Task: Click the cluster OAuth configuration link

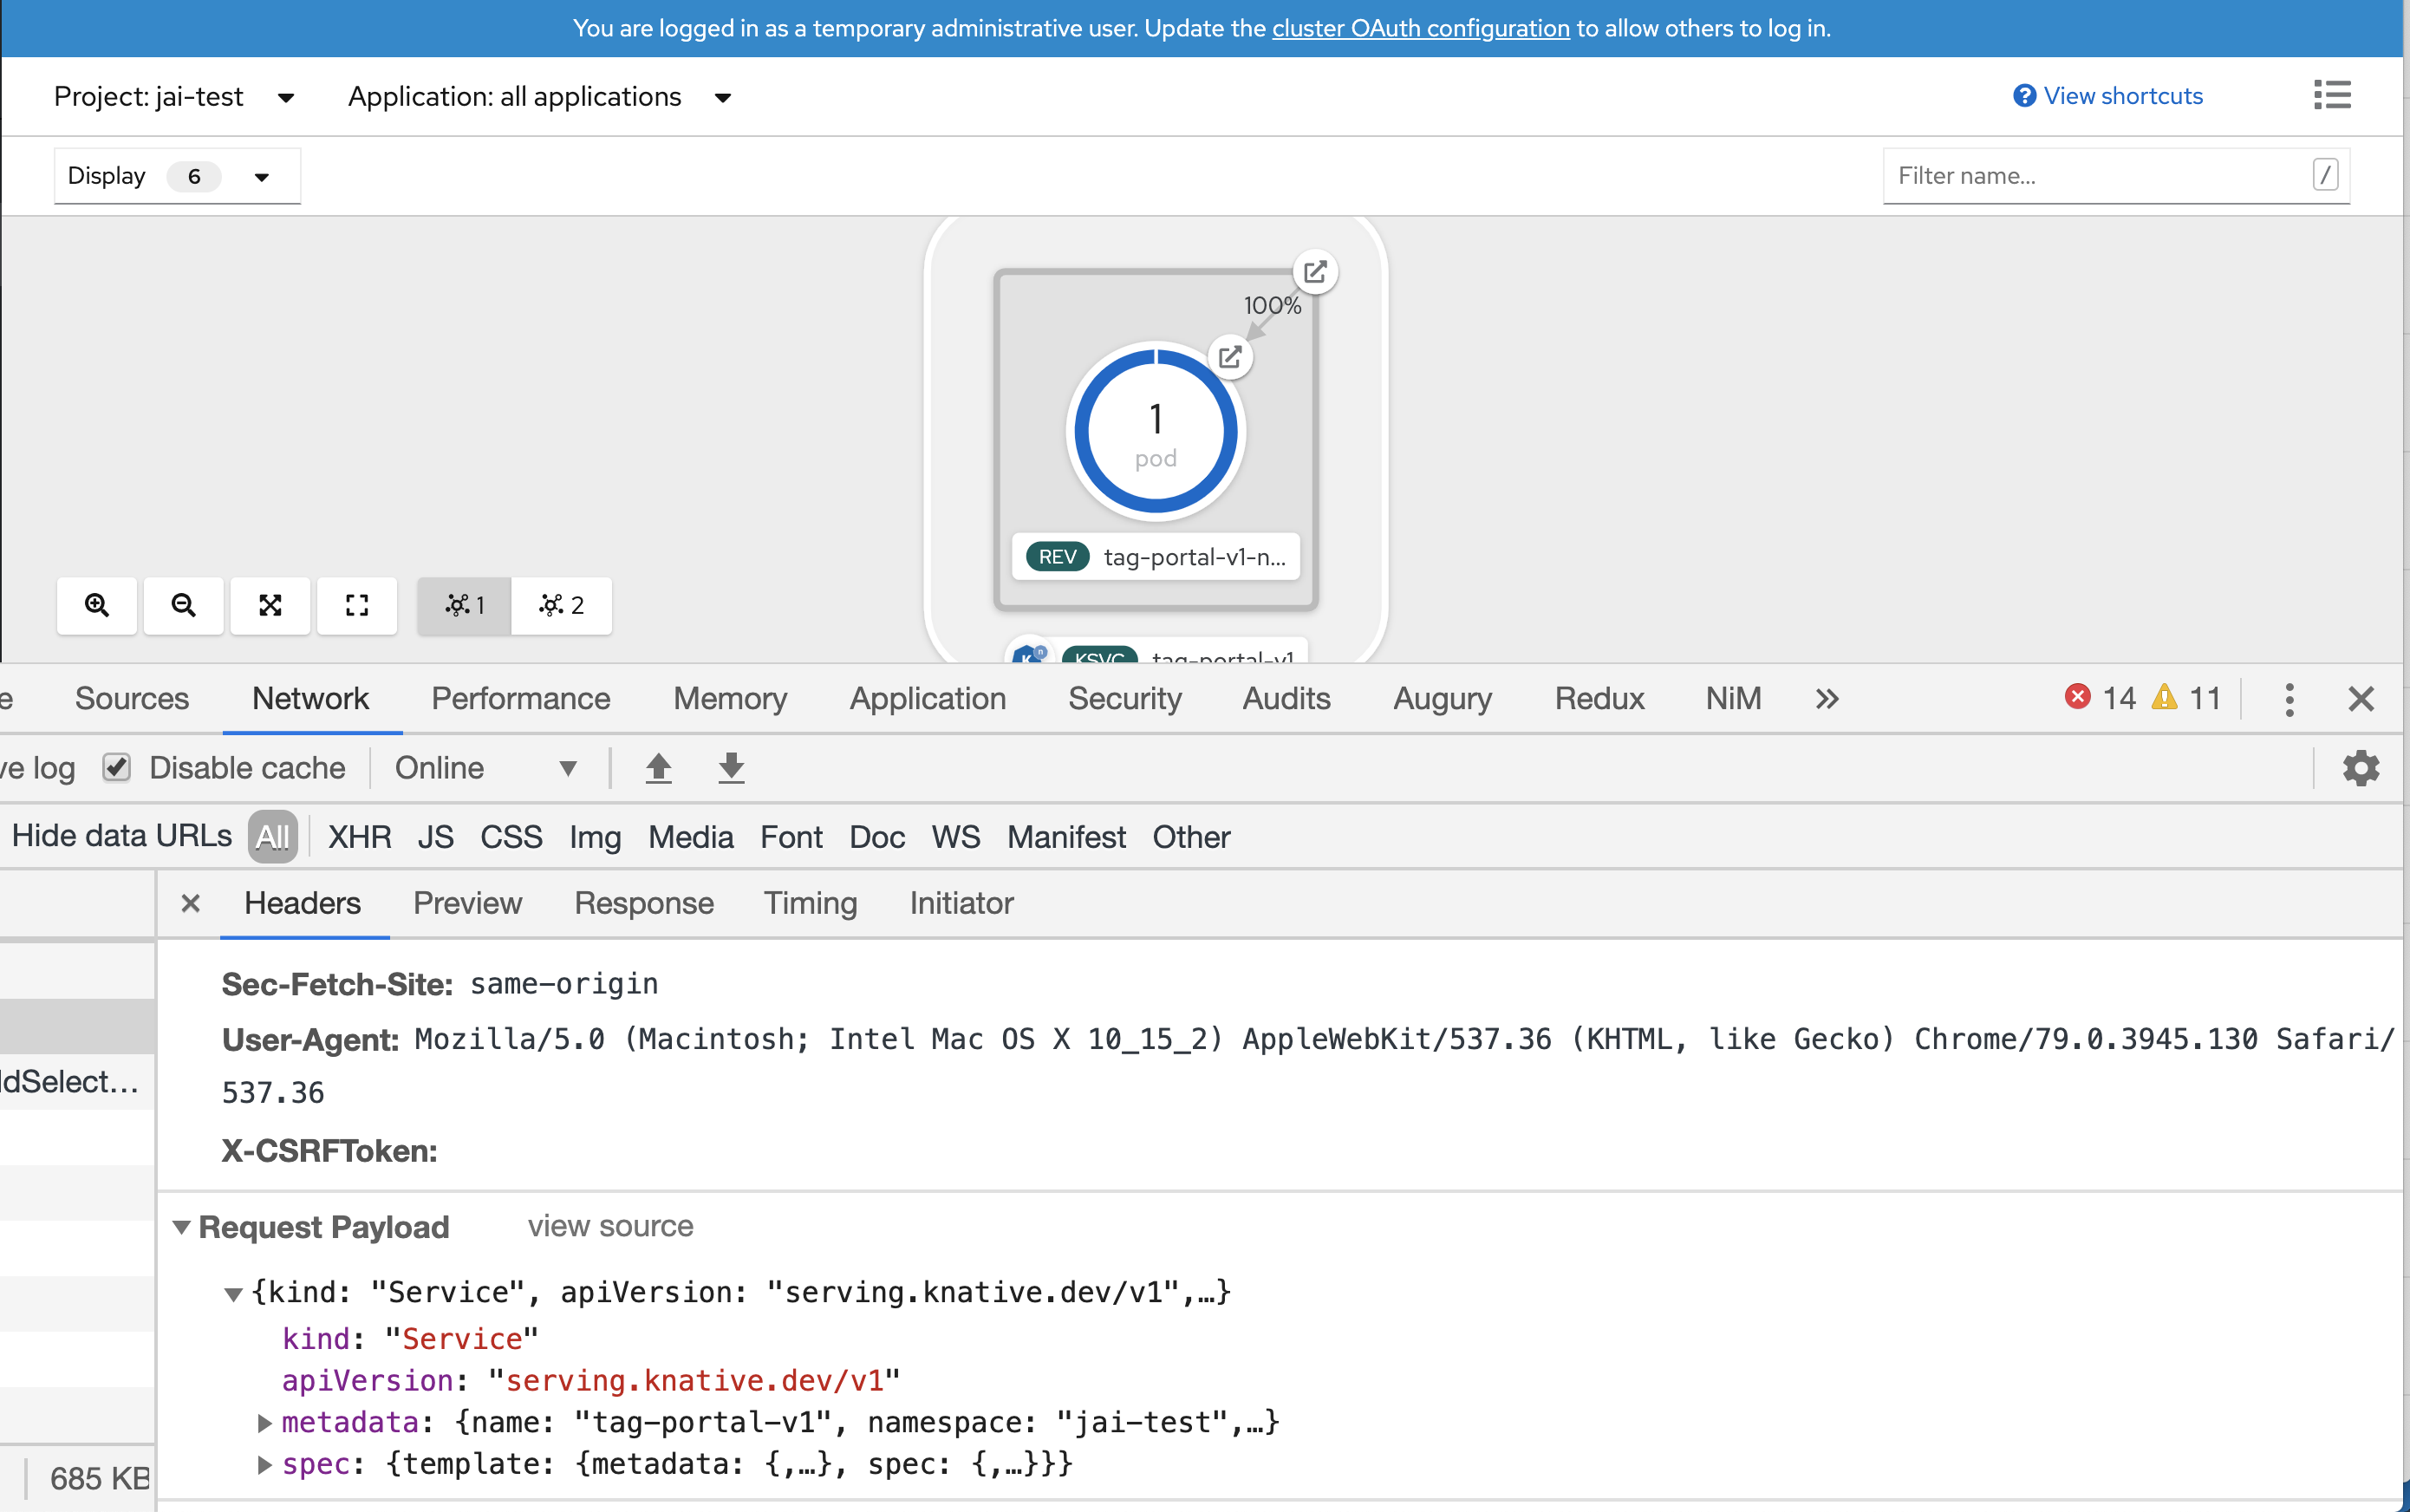Action: pyautogui.click(x=1420, y=28)
